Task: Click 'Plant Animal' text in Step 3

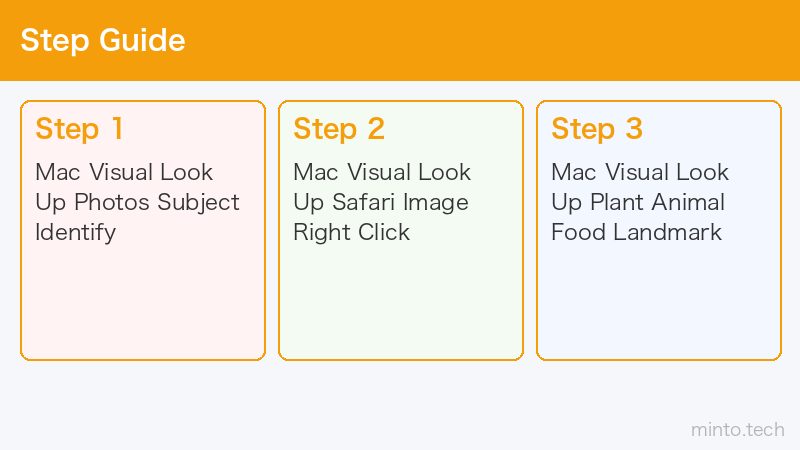Action: [657, 202]
